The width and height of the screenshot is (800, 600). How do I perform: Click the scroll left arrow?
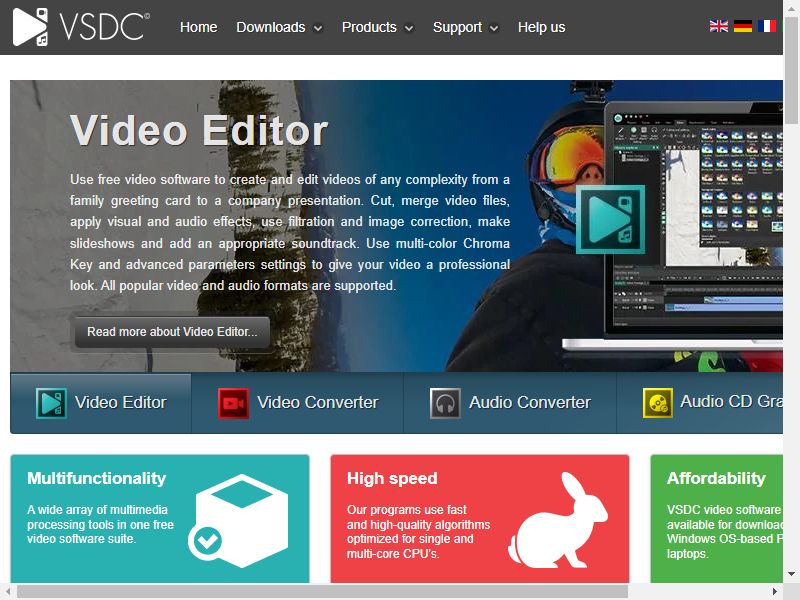click(8, 592)
